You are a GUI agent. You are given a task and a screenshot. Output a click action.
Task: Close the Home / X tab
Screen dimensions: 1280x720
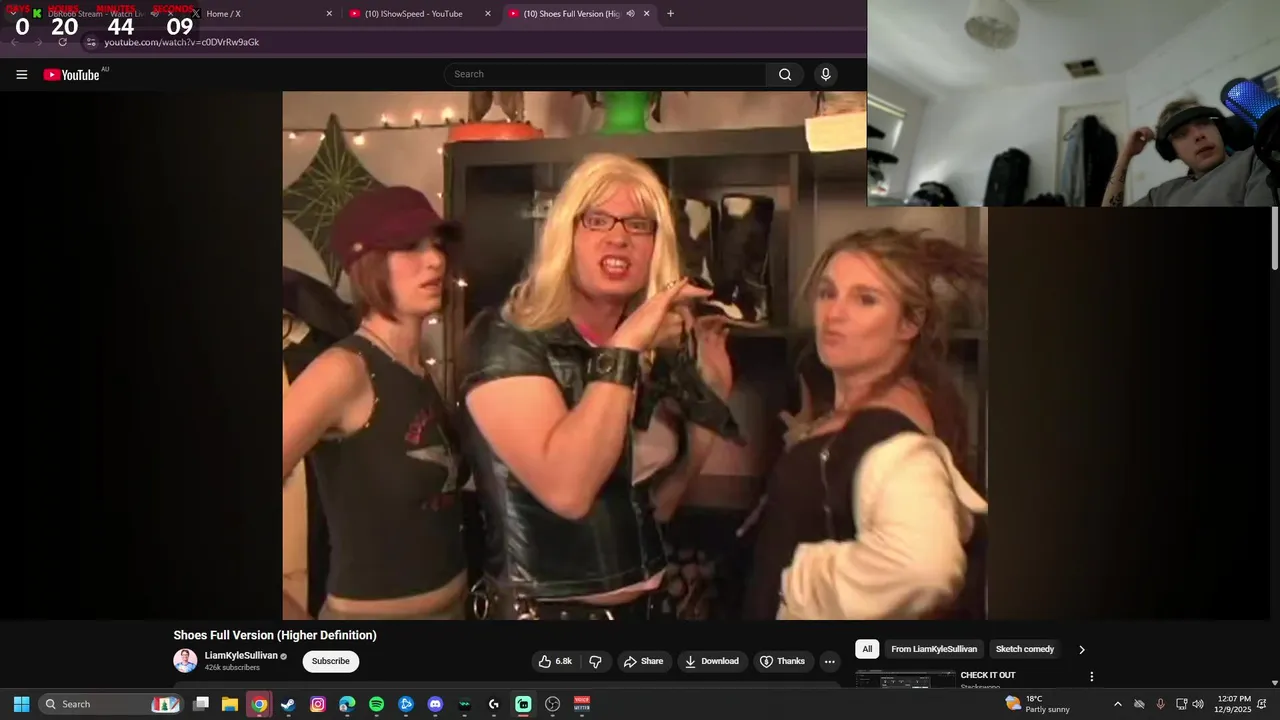pyautogui.click(x=329, y=14)
